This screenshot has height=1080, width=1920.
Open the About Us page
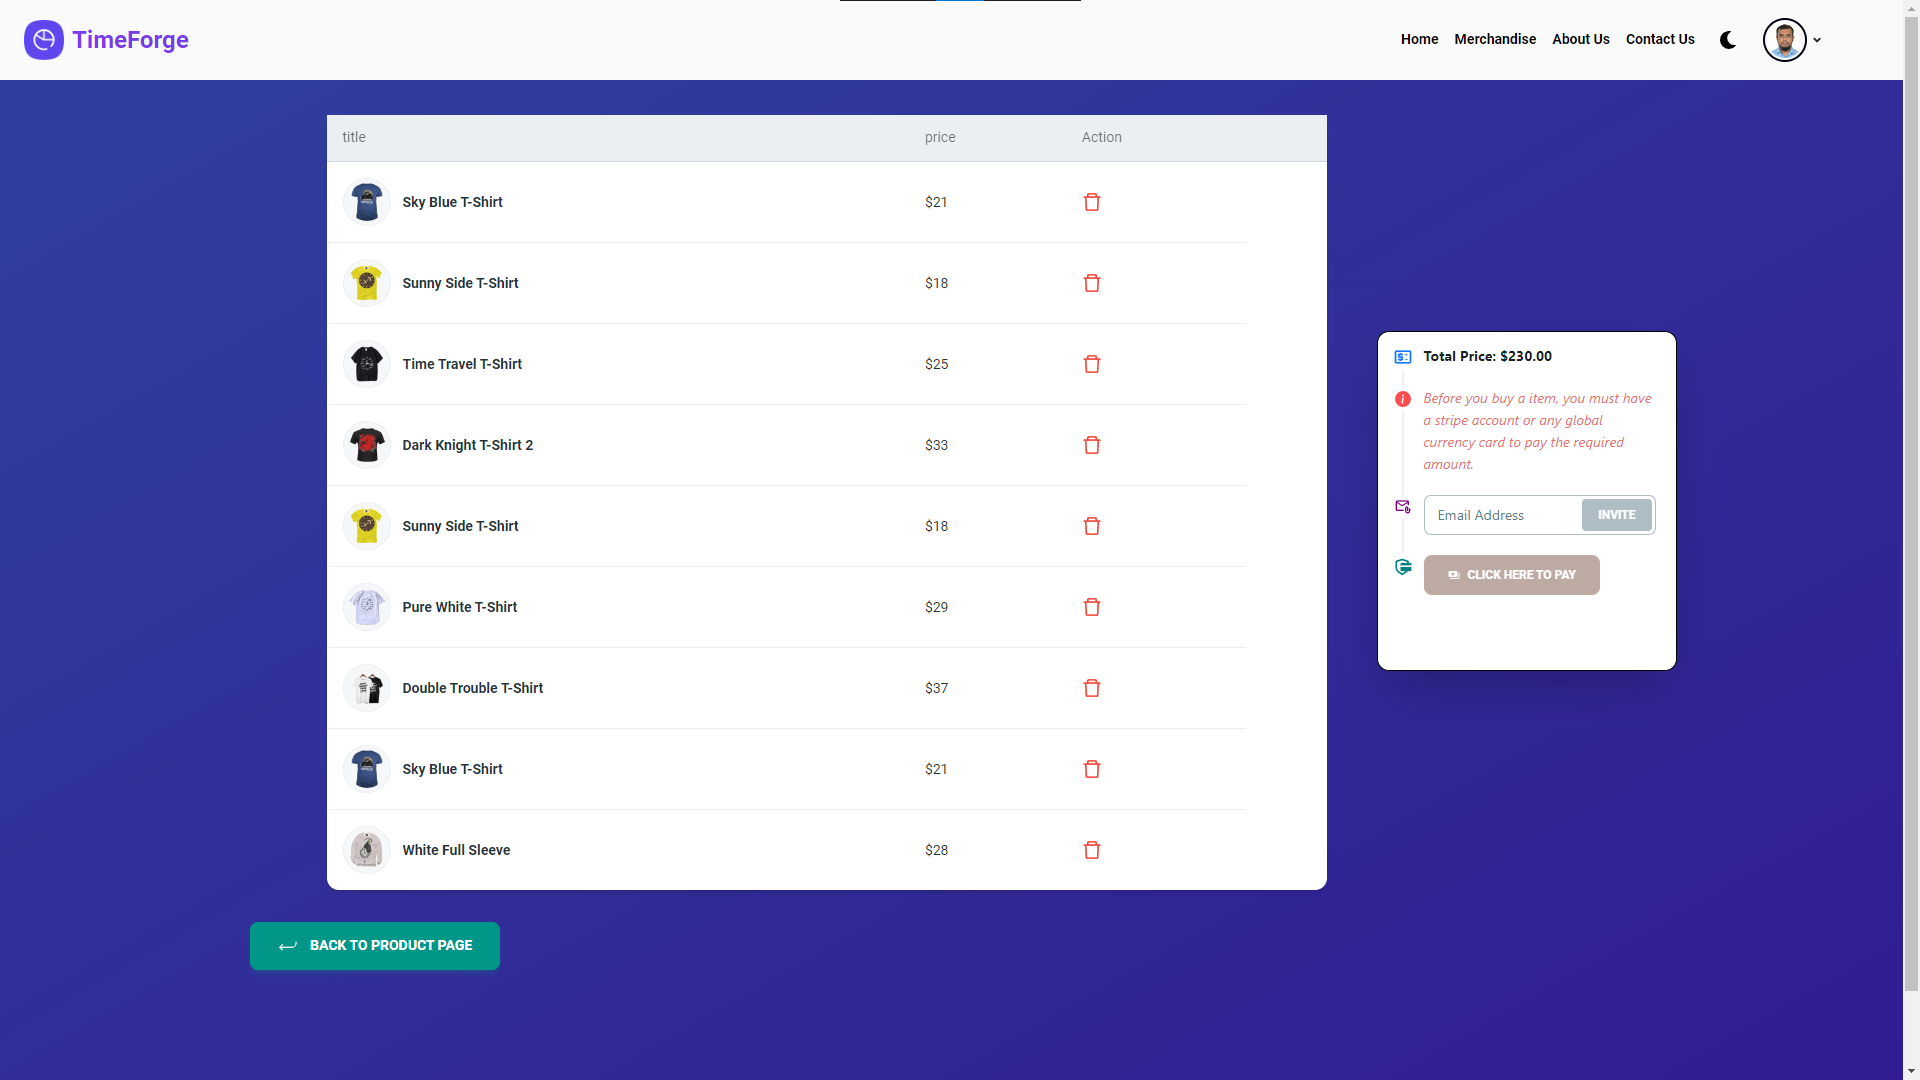point(1580,39)
